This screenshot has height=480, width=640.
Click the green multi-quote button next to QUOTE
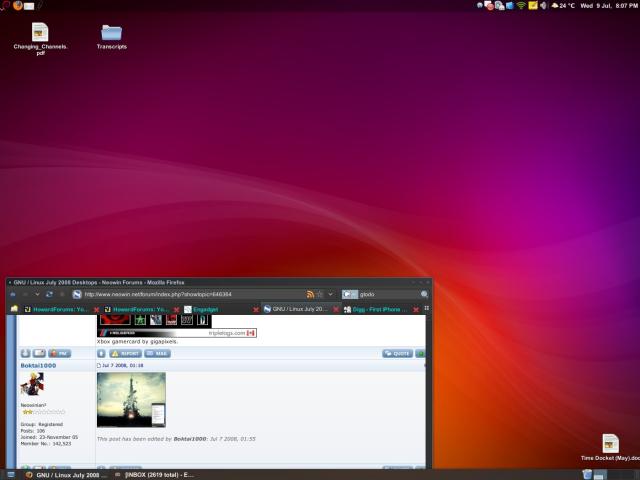(420, 353)
